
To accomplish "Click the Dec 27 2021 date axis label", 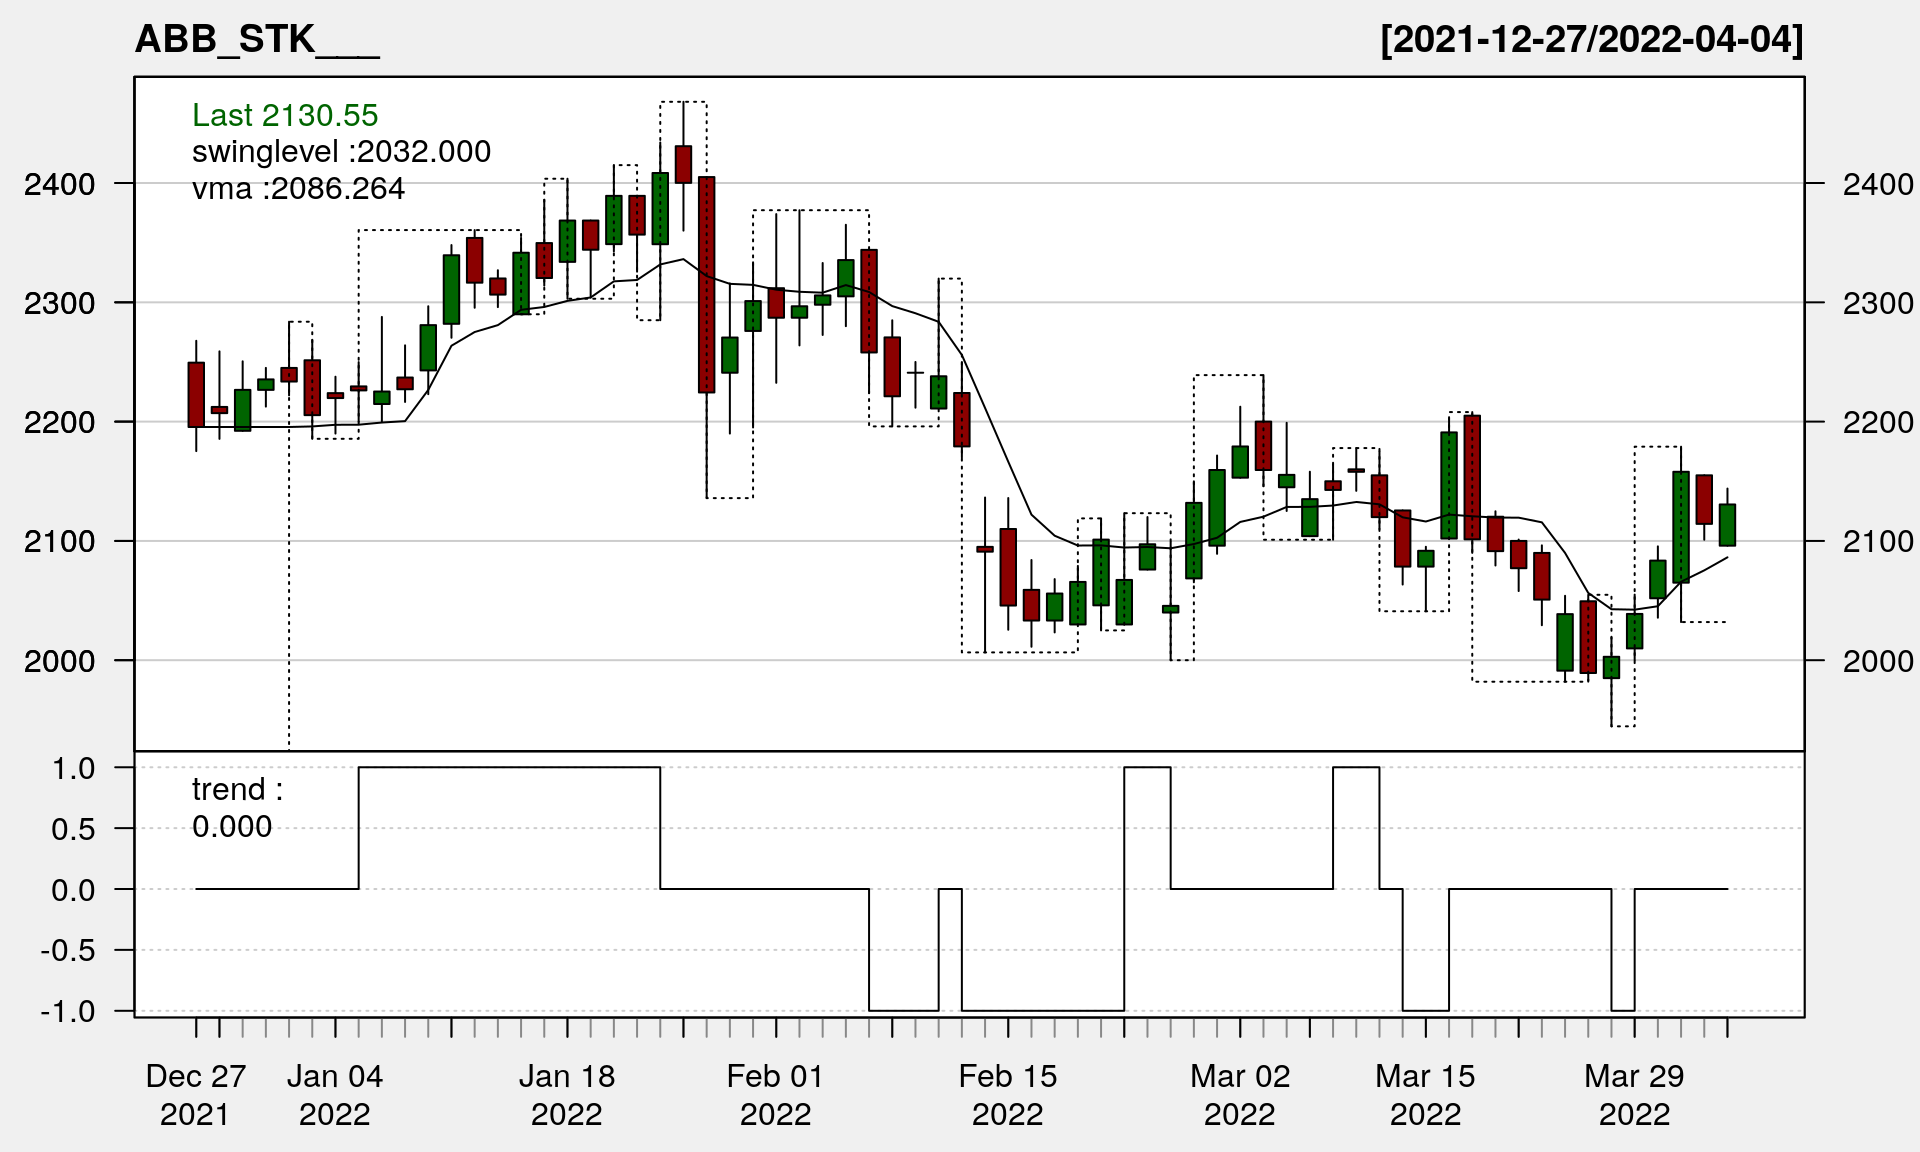I will [195, 1095].
